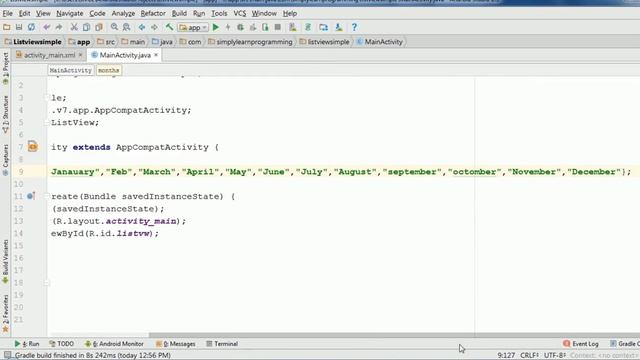Click the green Run app button

click(216, 27)
